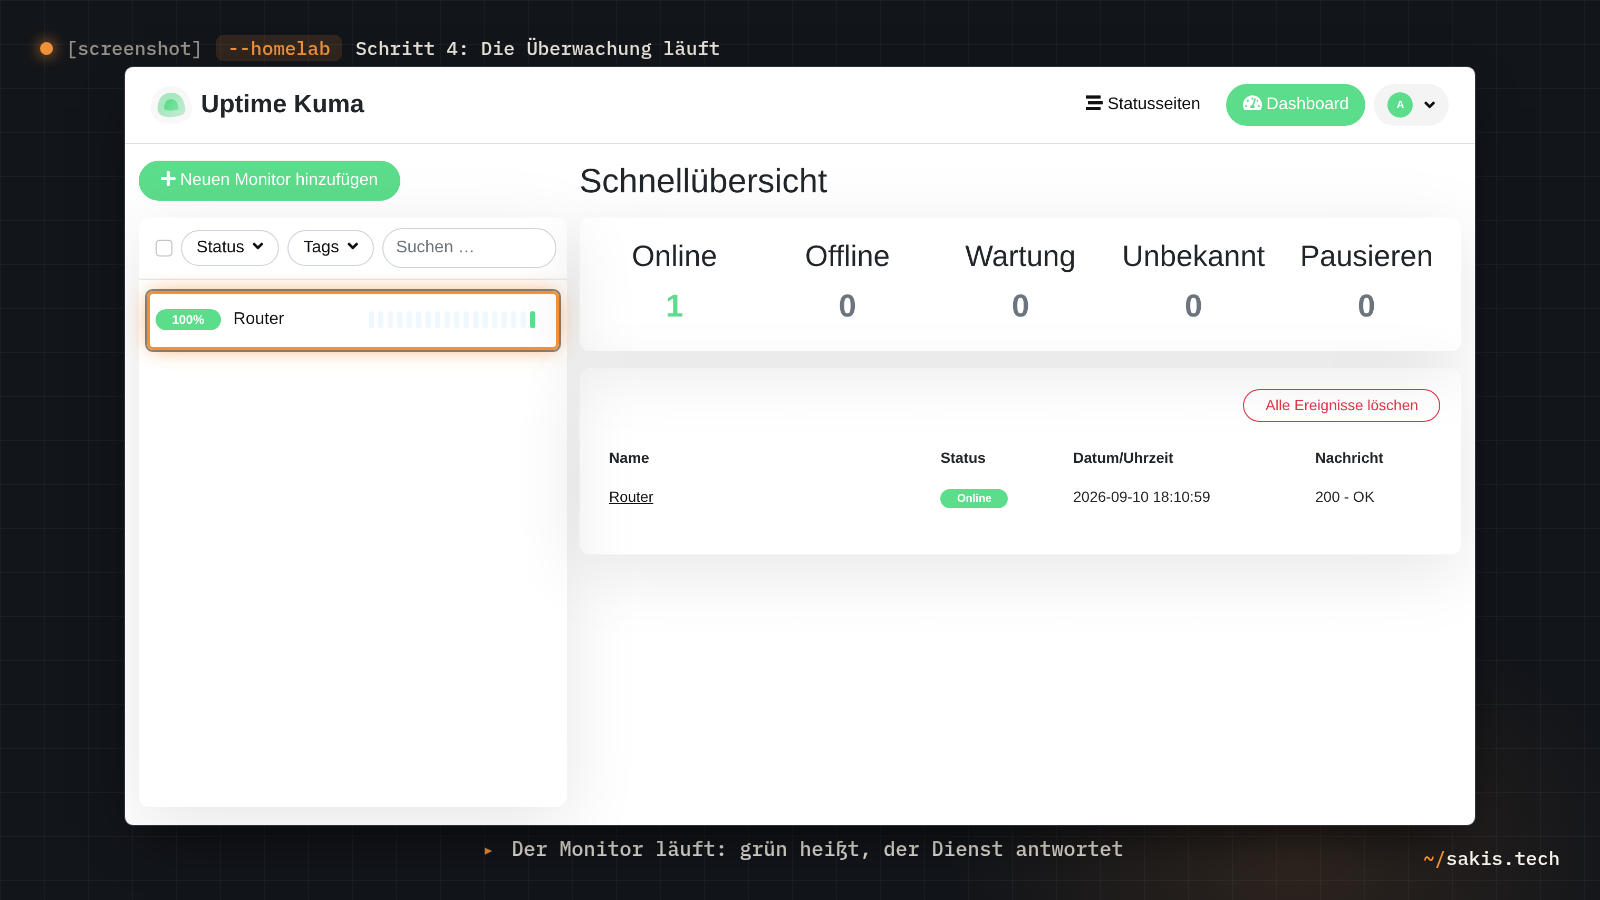This screenshot has height=900, width=1600.
Task: Toggle the select-all monitors checkbox
Action: tap(164, 248)
